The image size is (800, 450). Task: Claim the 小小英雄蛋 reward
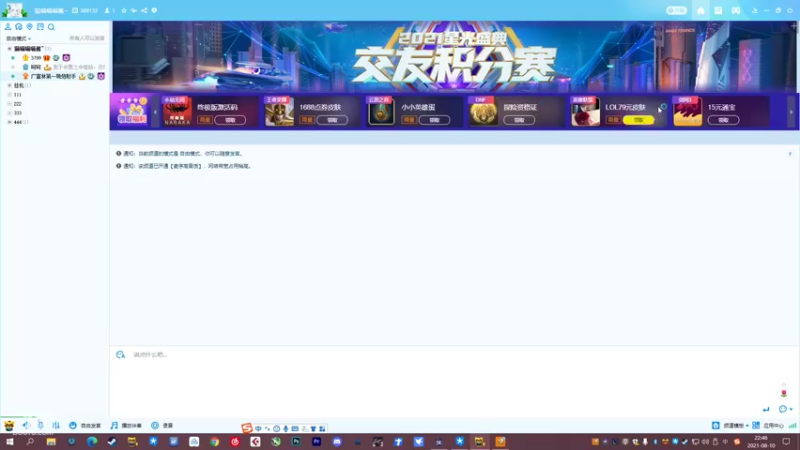click(434, 120)
